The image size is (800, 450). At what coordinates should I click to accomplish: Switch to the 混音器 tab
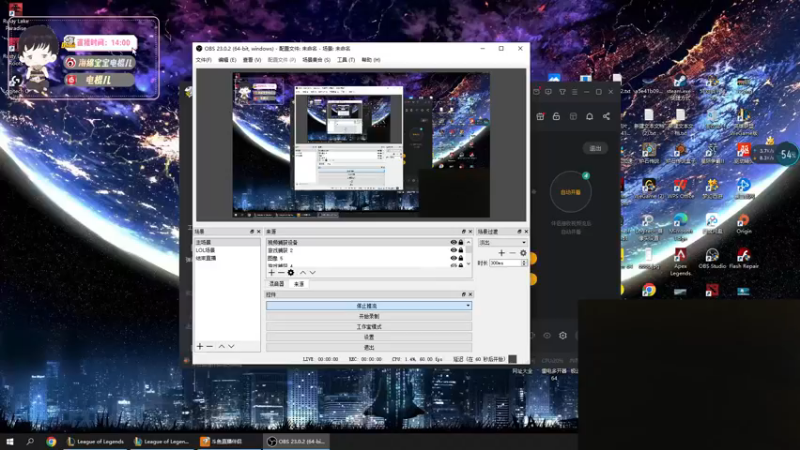277,284
